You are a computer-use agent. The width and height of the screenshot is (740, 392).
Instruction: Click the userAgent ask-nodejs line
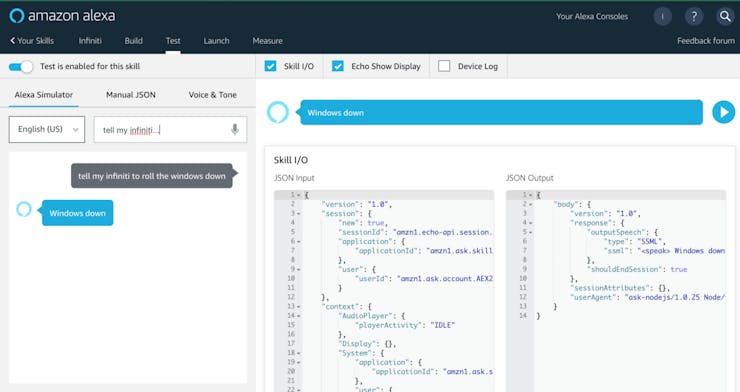coord(648,297)
